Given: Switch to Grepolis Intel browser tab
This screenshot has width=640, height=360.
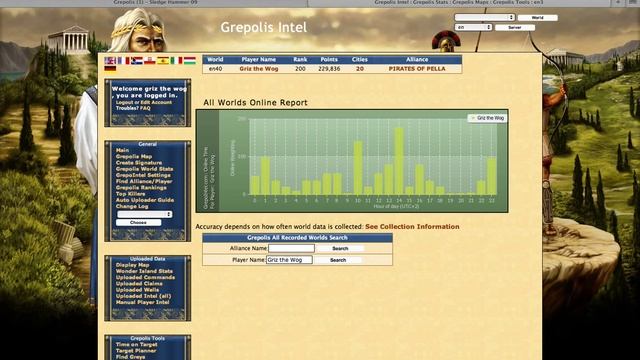Looking at the screenshot, I should point(459,2).
